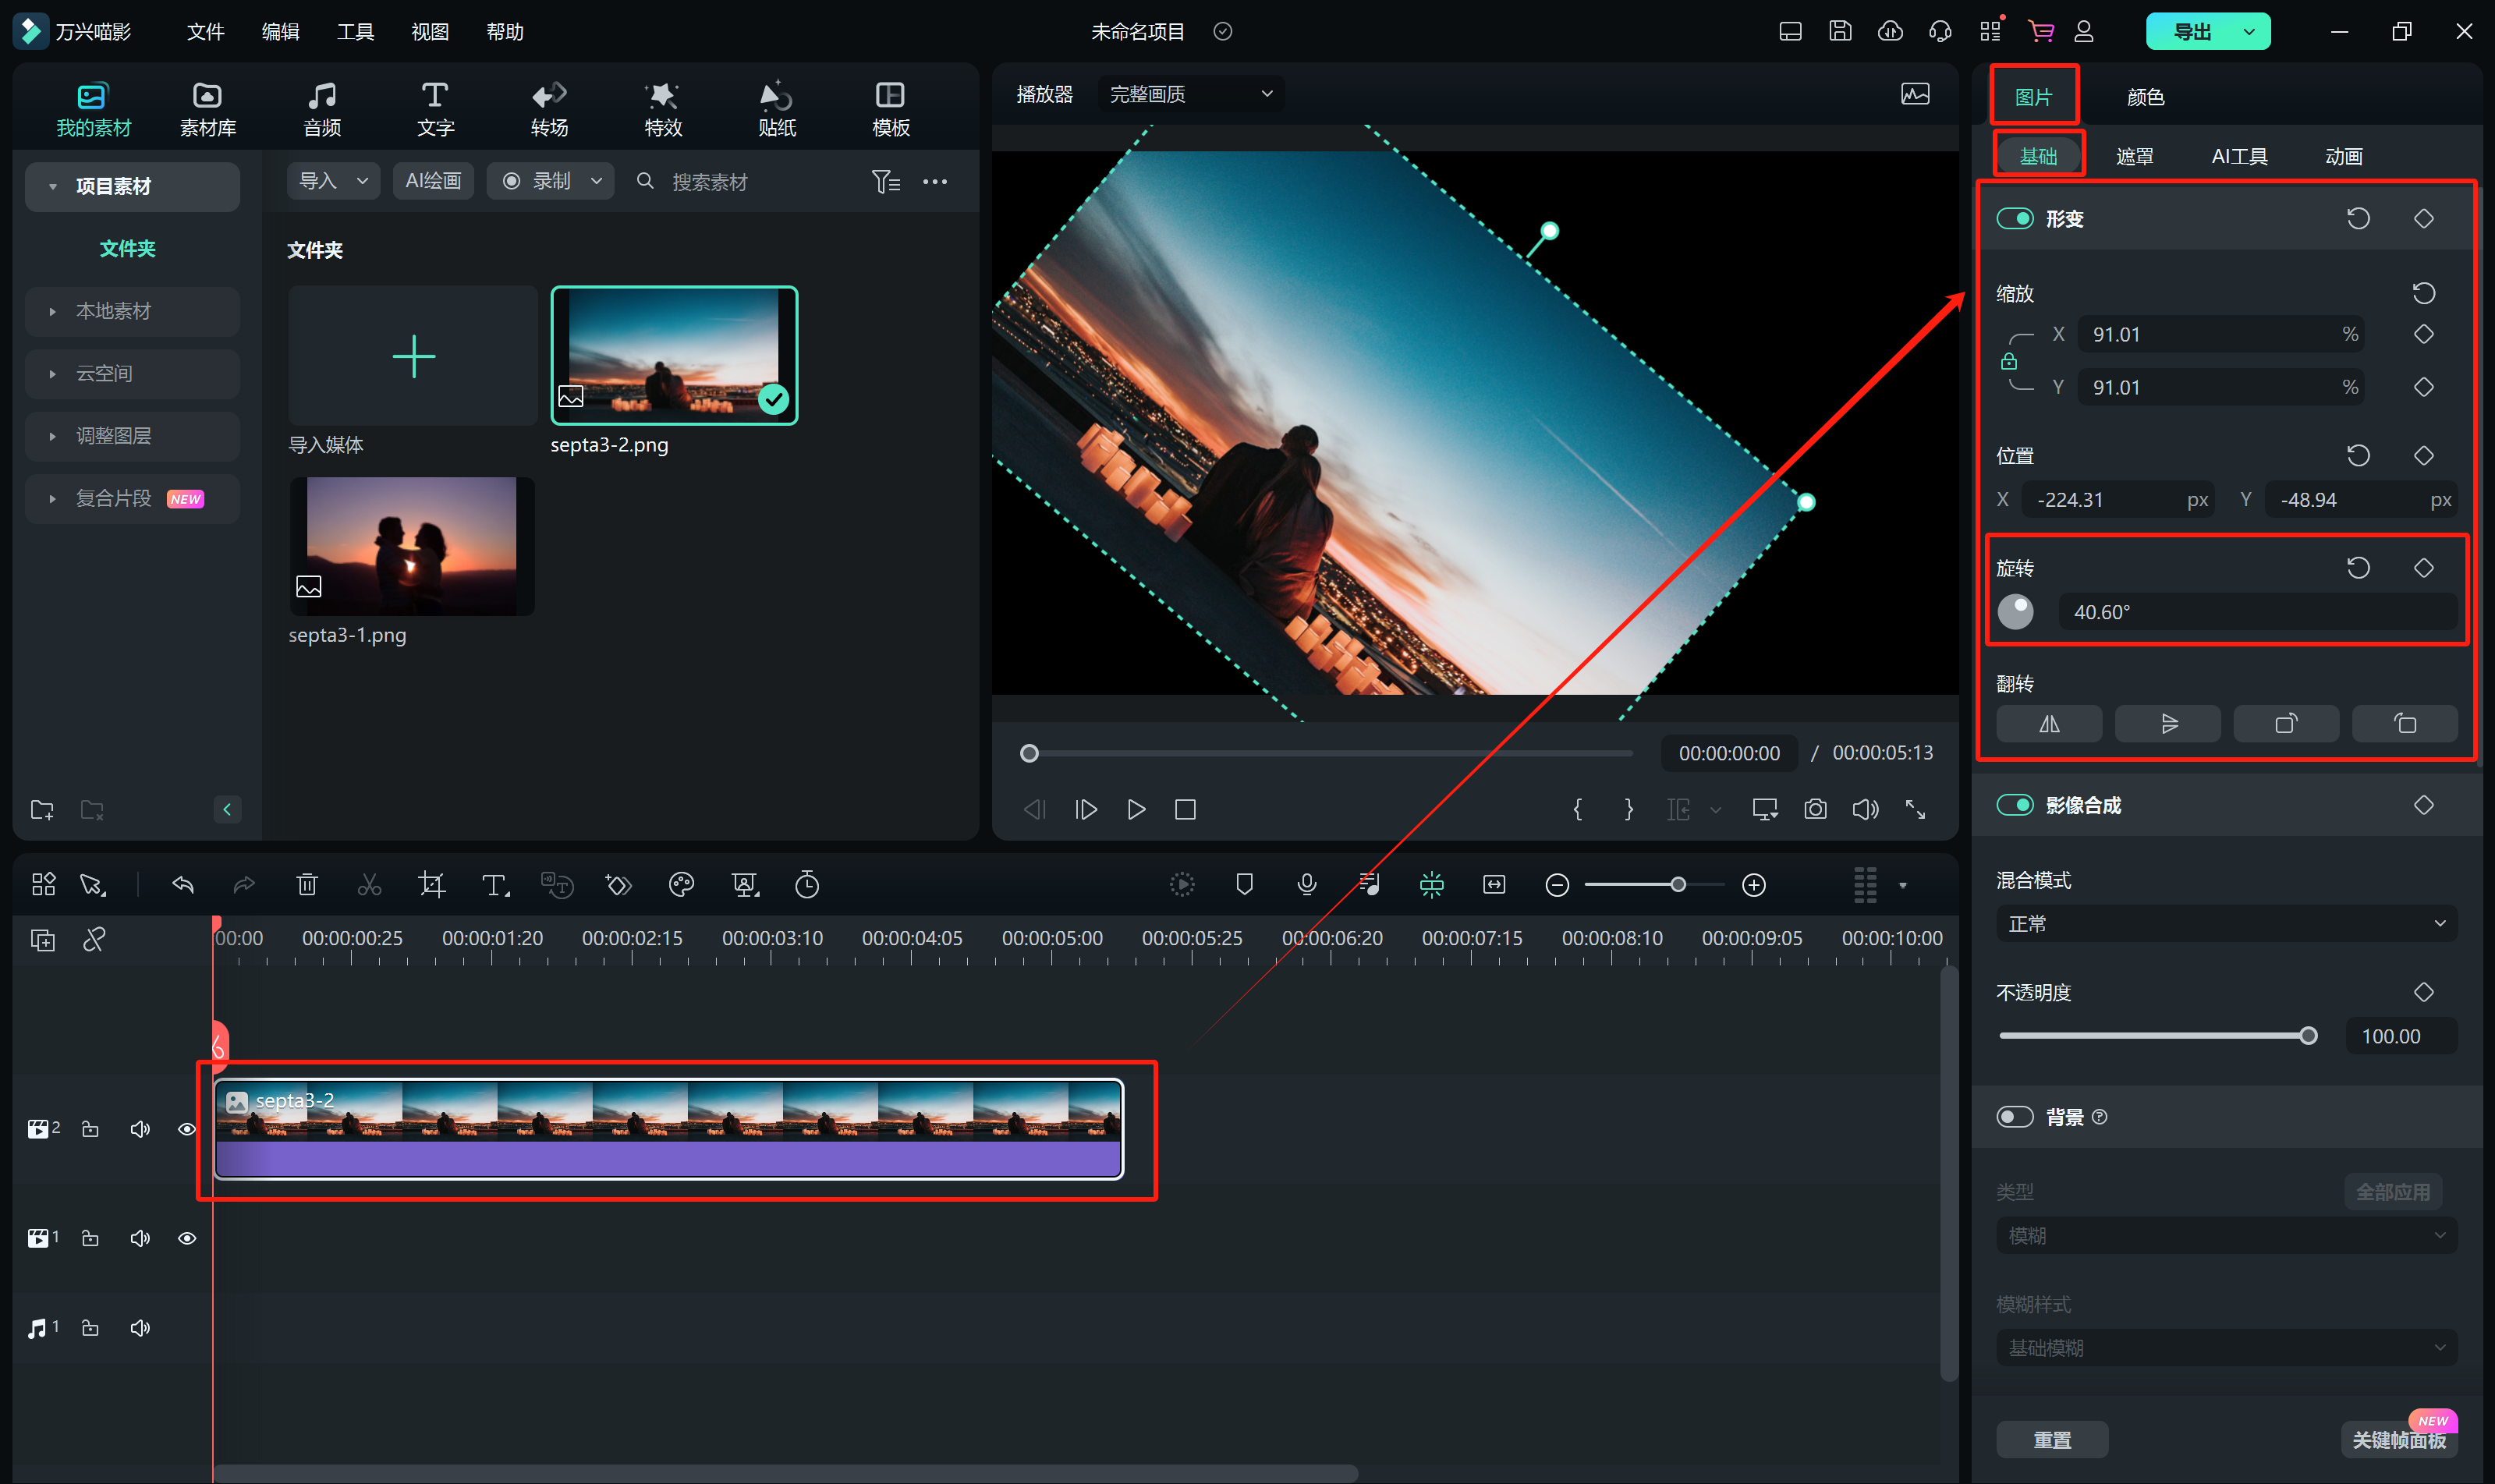Open the Stickers (贴纸) panel
Image resolution: width=2495 pixels, height=1484 pixels.
click(776, 108)
